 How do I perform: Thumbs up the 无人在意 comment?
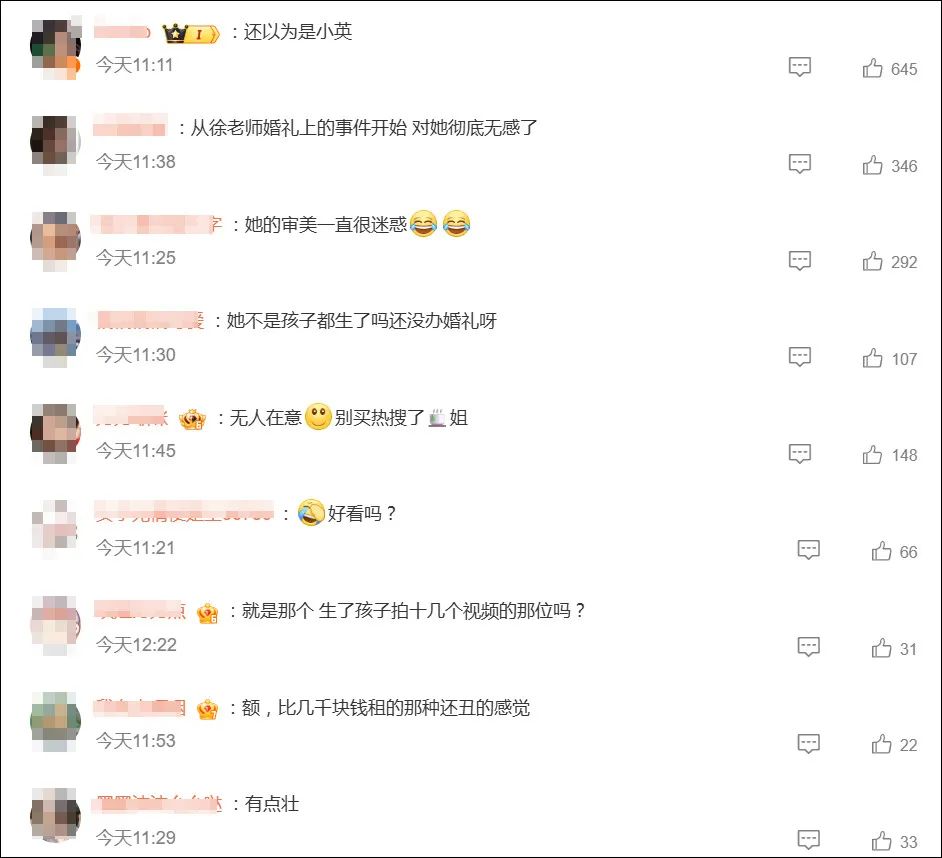click(872, 454)
